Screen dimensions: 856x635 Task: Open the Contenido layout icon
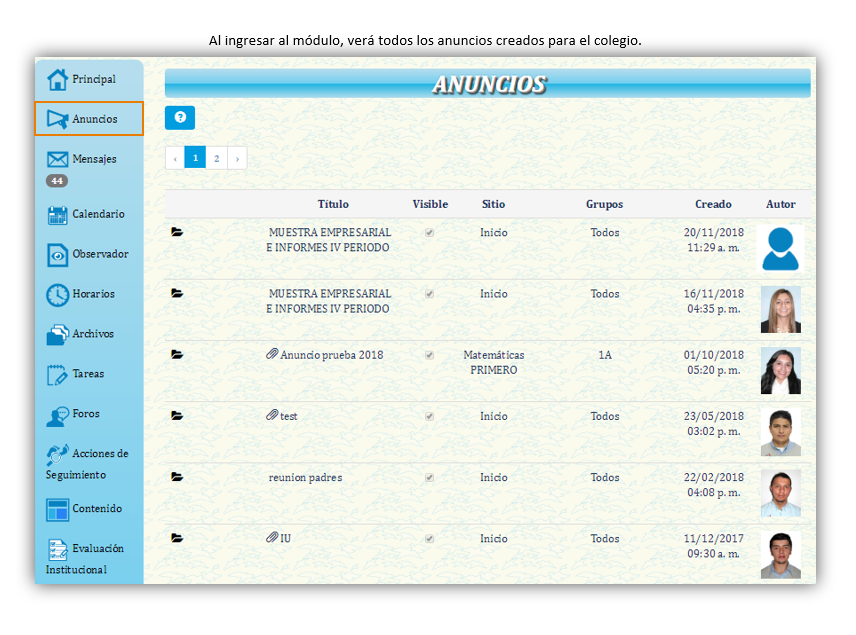click(57, 510)
